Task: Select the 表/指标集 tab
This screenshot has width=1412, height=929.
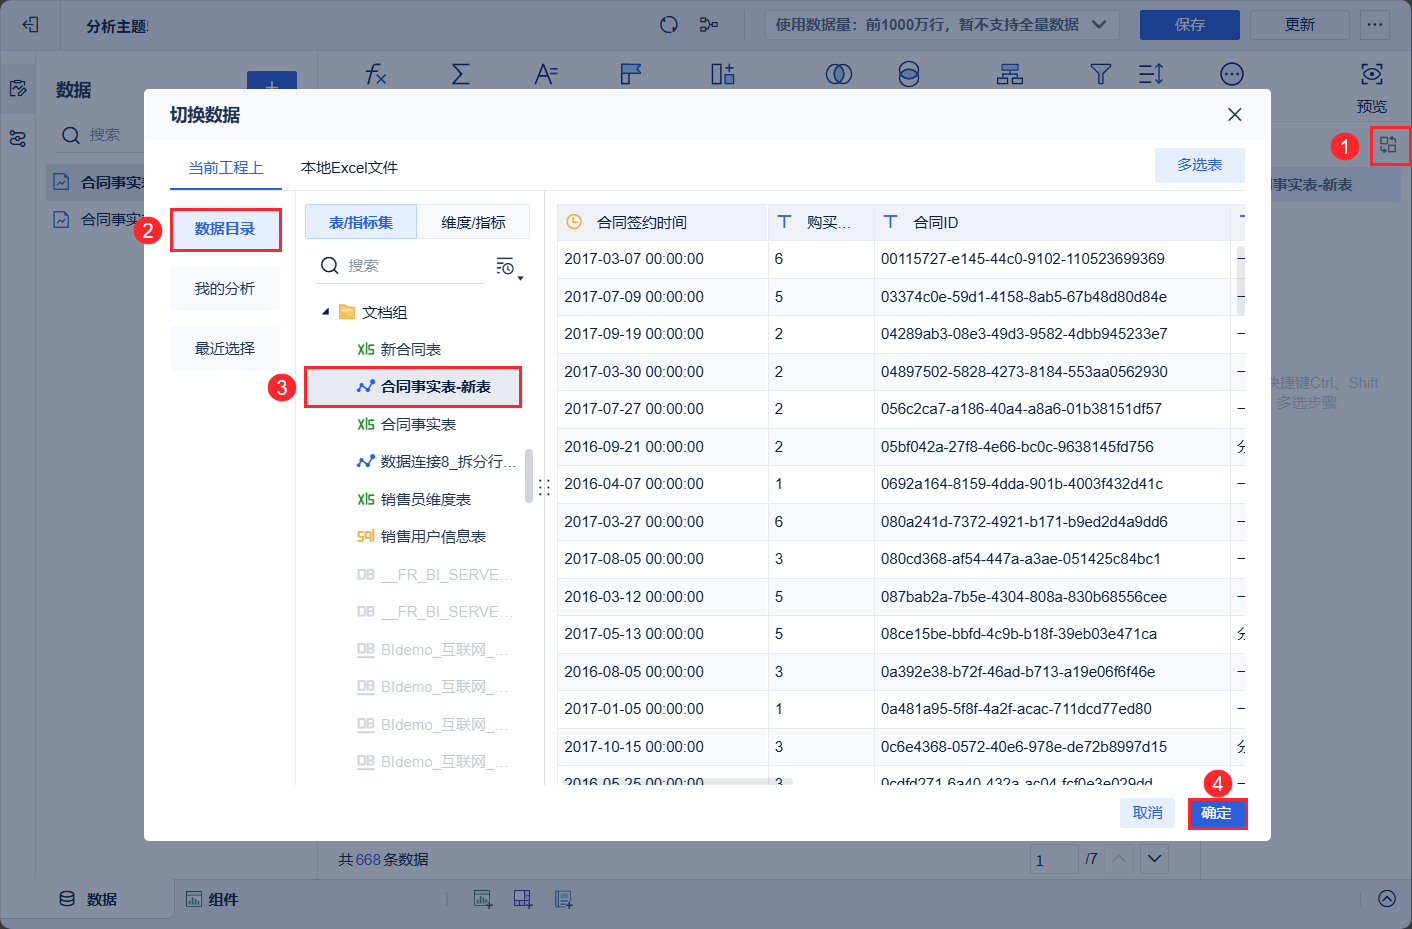Action: (361, 222)
